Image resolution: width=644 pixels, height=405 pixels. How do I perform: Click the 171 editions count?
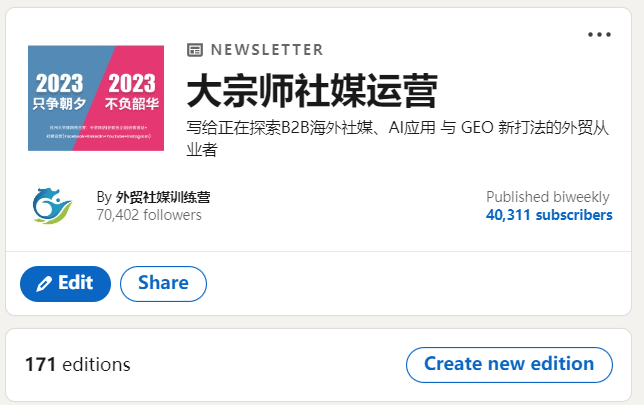(77, 364)
